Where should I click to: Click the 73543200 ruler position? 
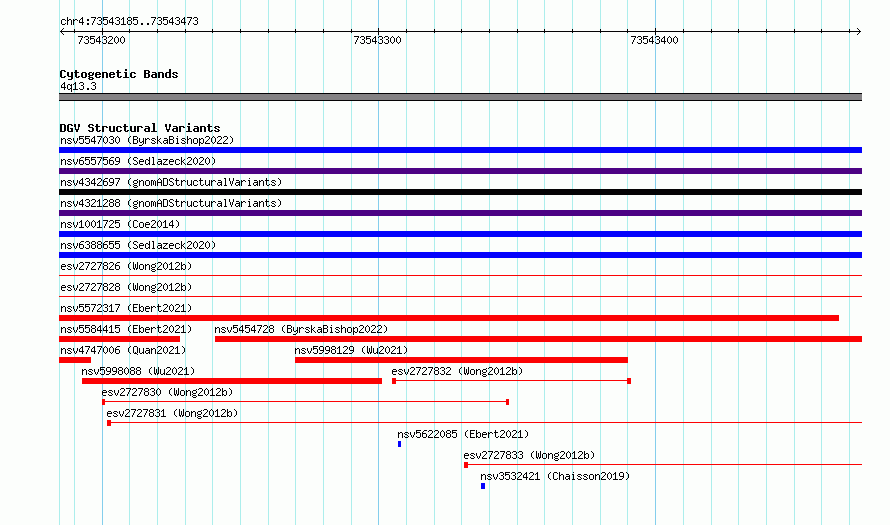click(101, 40)
